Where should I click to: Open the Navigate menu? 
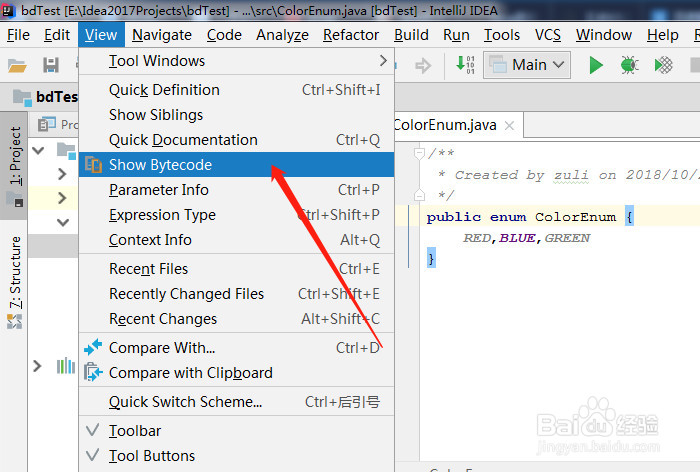162,35
